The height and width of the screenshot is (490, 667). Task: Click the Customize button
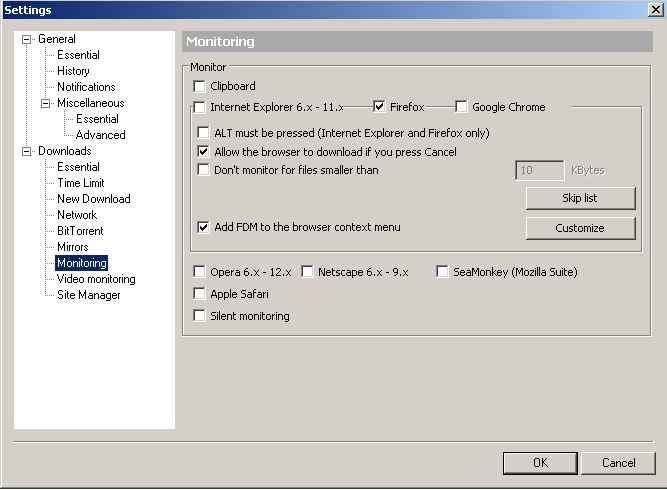click(581, 228)
